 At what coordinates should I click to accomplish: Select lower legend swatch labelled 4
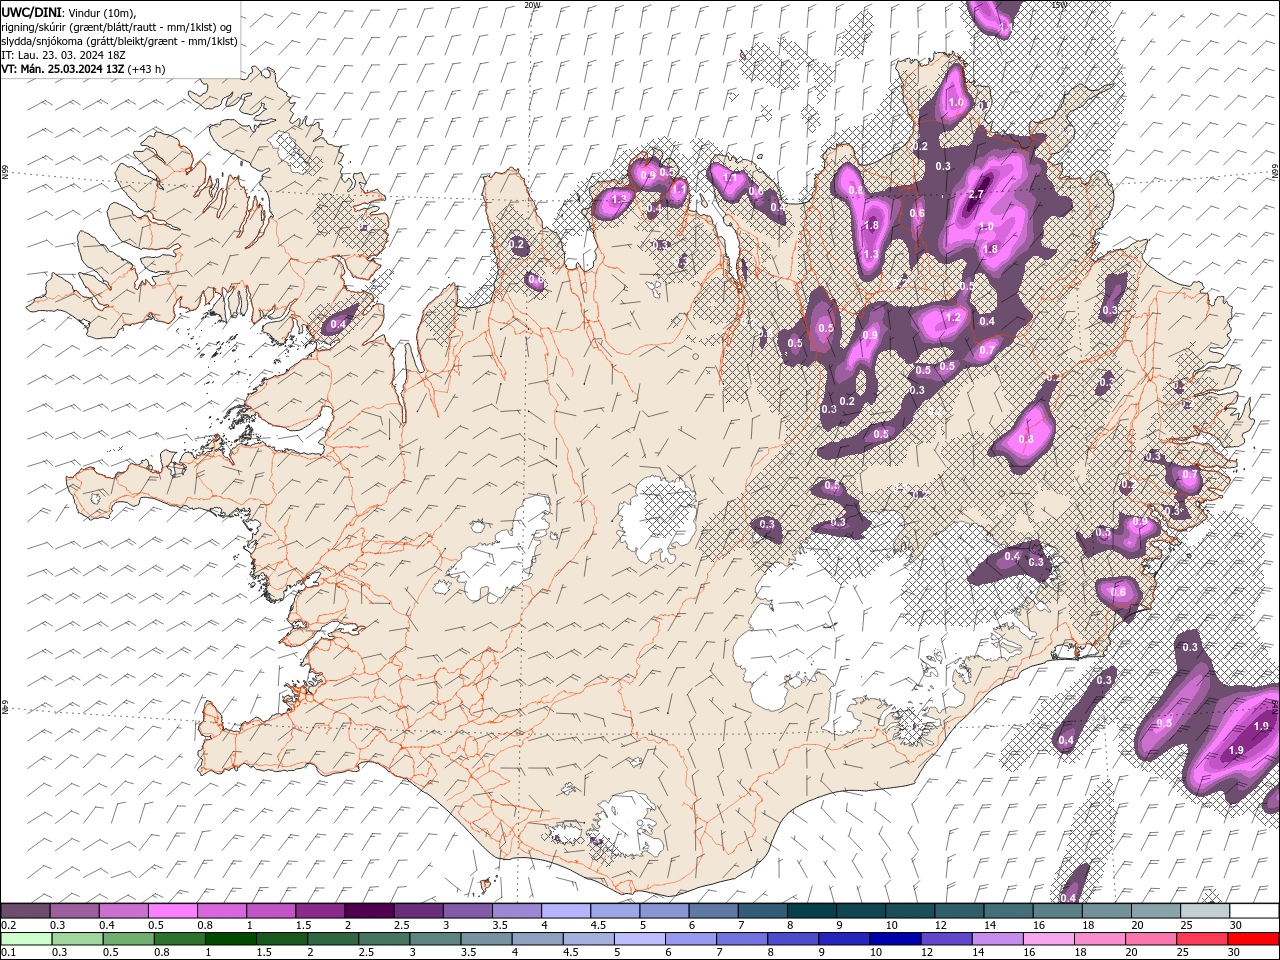point(537,939)
